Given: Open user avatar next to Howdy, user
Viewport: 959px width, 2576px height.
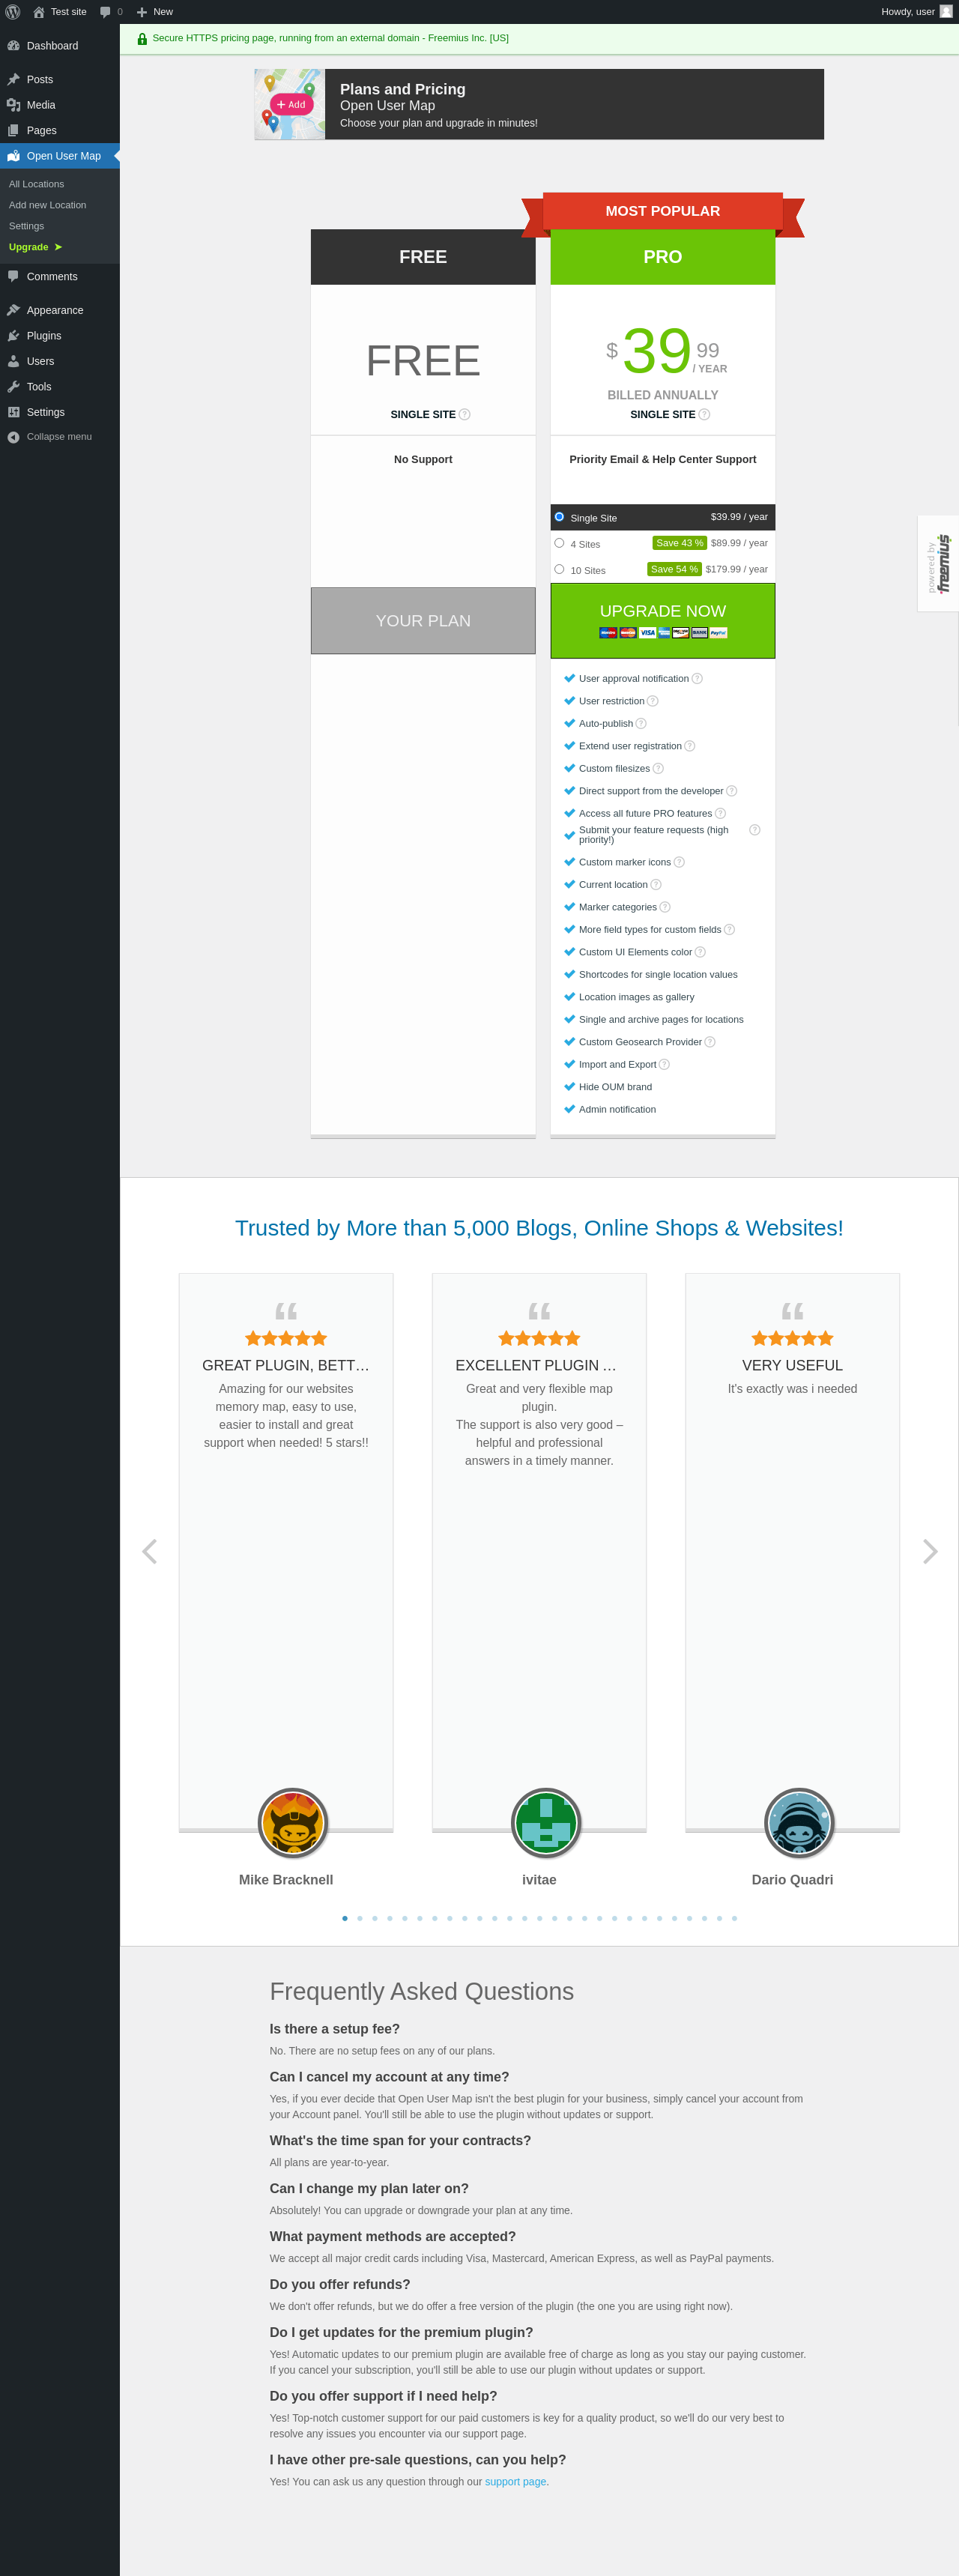Looking at the screenshot, I should 946,12.
